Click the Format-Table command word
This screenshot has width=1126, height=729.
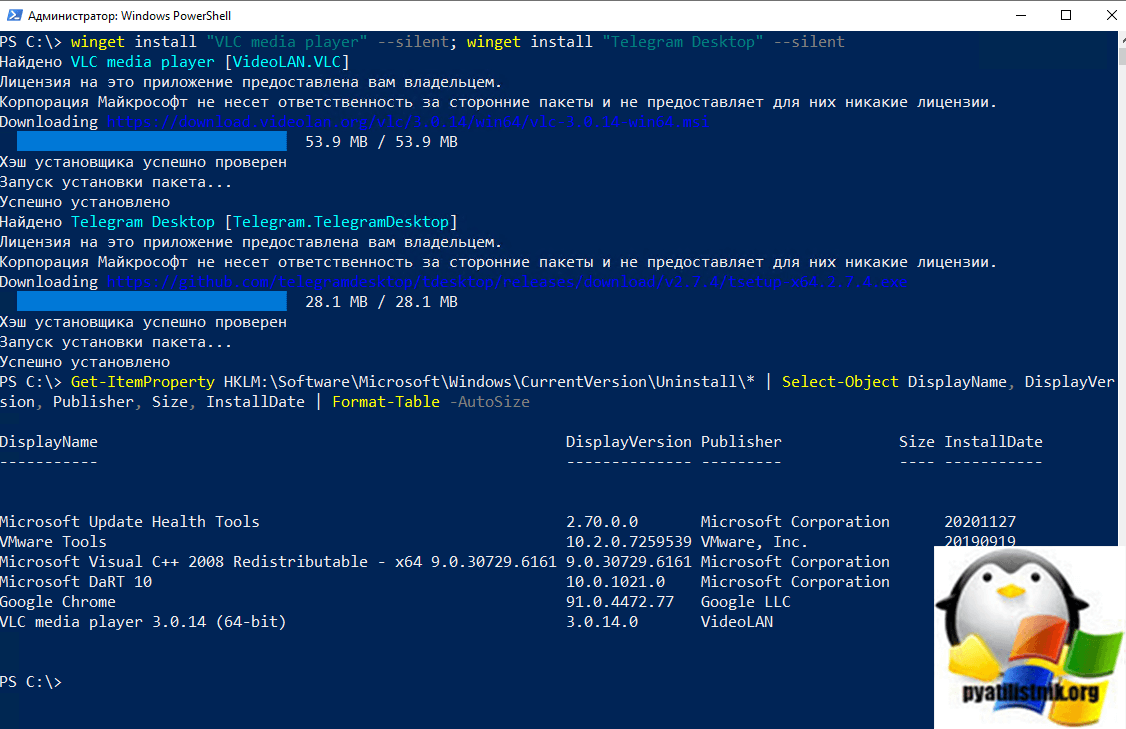click(386, 402)
